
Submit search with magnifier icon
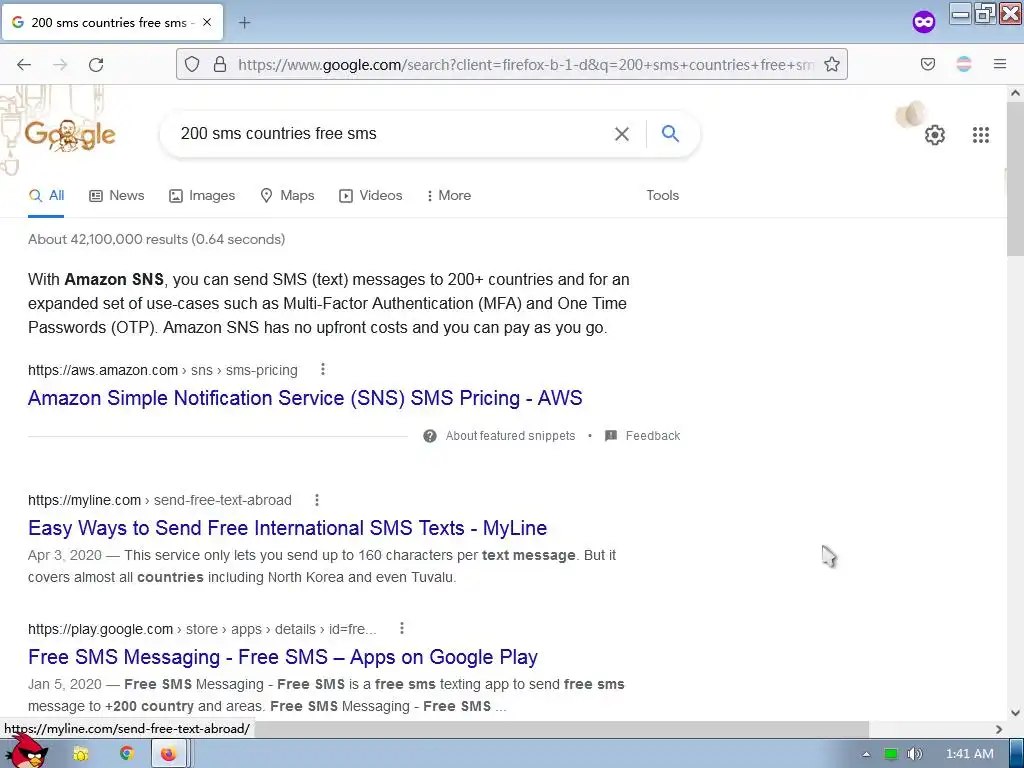pyautogui.click(x=670, y=133)
